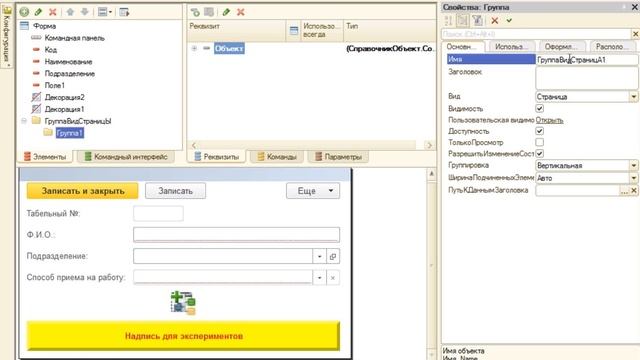
Task: Switch to the Параметры tab
Action: click(338, 157)
